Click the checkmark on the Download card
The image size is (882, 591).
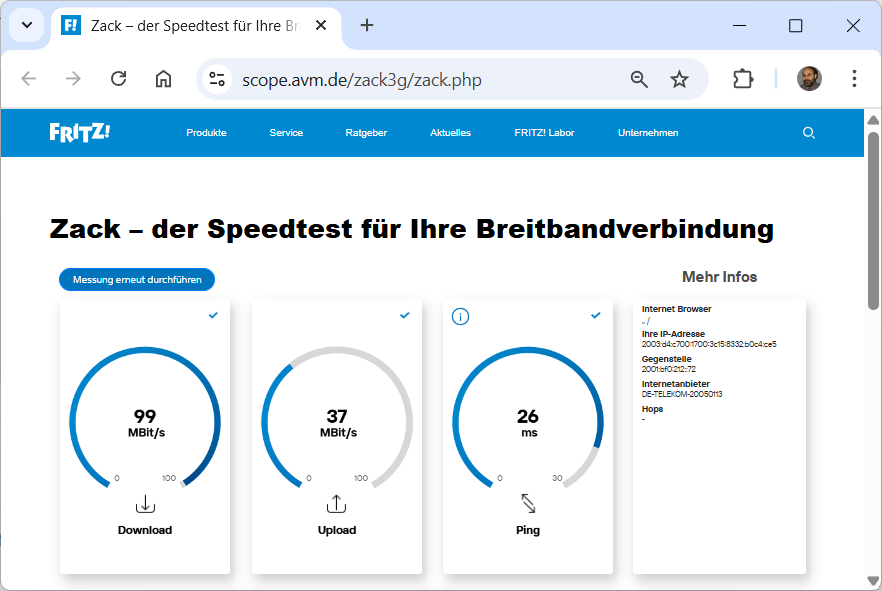coord(213,315)
